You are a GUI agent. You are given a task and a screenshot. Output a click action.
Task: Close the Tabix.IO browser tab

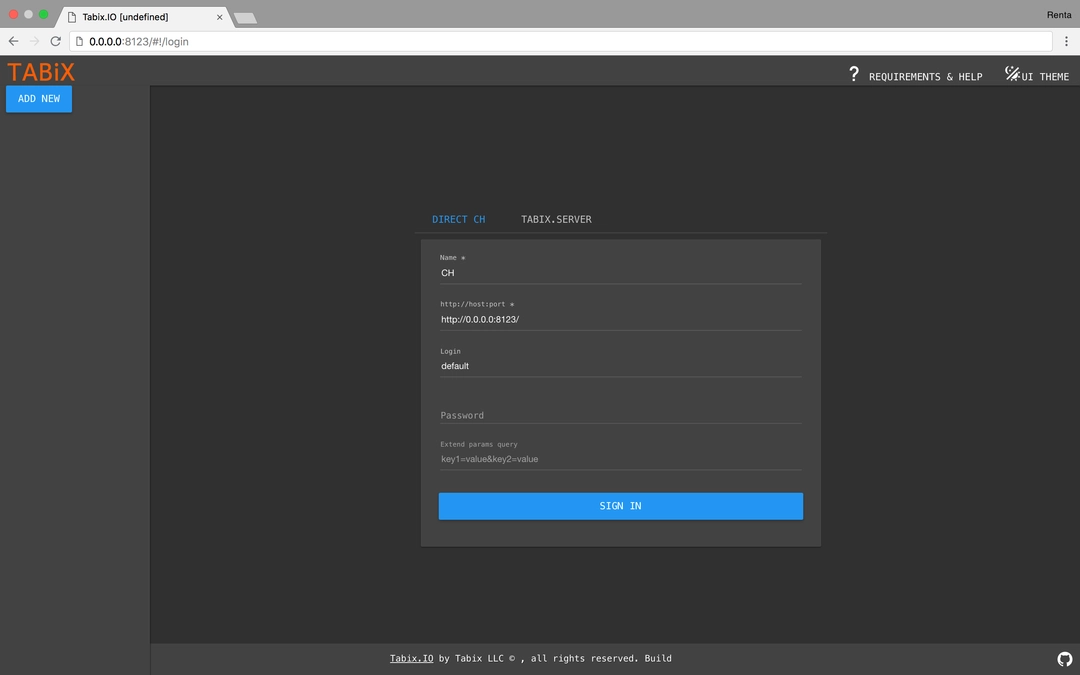[220, 17]
